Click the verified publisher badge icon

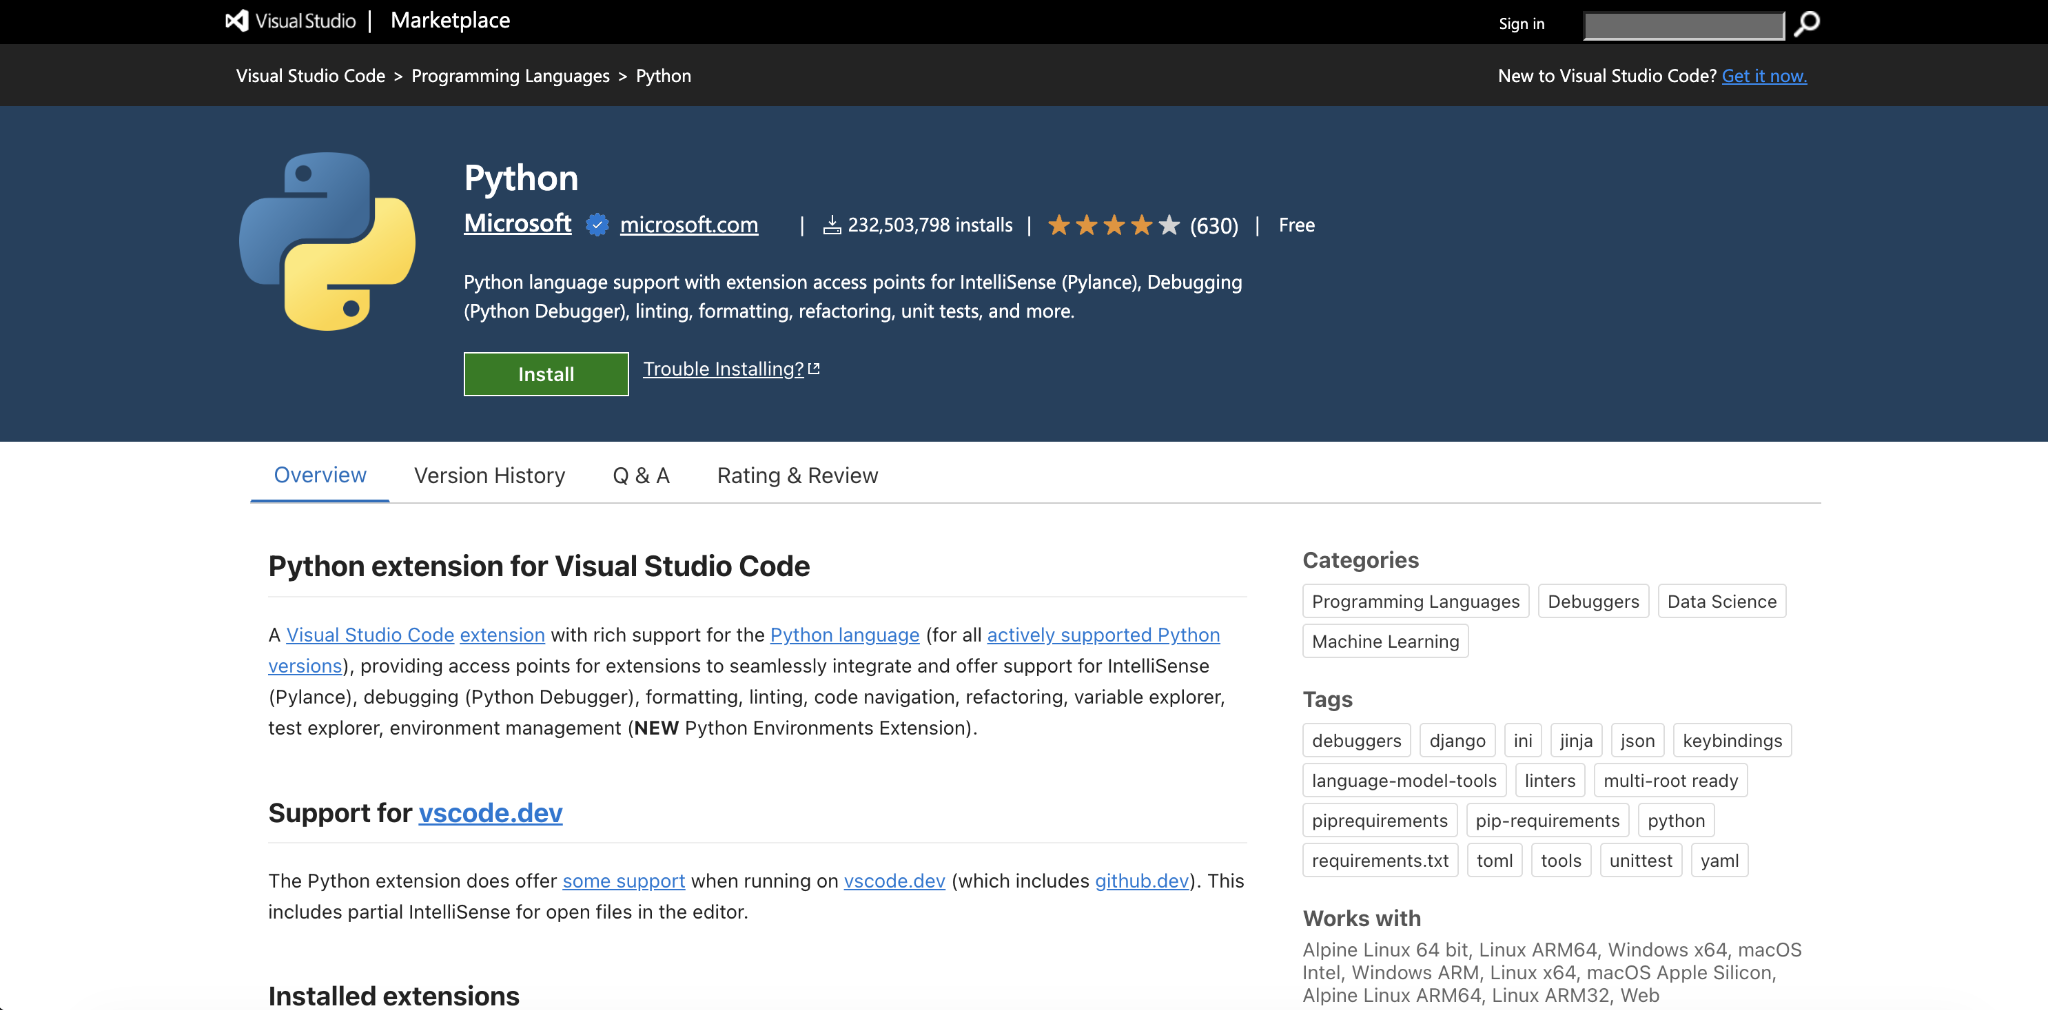pyautogui.click(x=597, y=225)
